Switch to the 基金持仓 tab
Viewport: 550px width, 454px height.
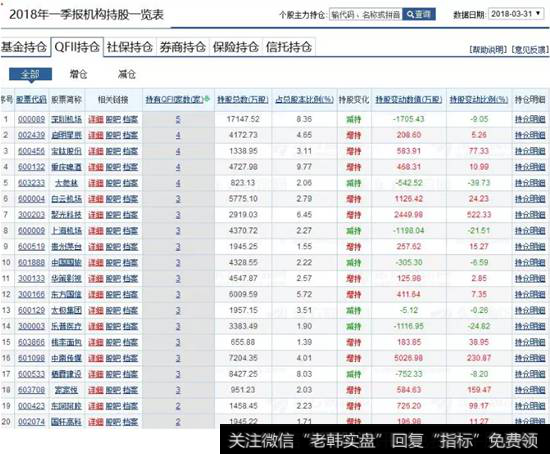24,47
